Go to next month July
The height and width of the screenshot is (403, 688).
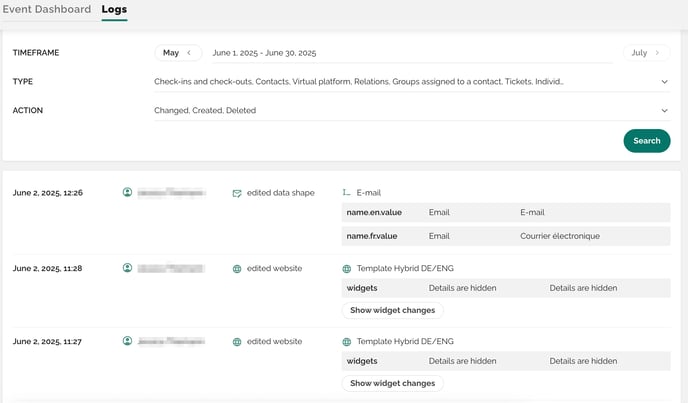pyautogui.click(x=646, y=53)
